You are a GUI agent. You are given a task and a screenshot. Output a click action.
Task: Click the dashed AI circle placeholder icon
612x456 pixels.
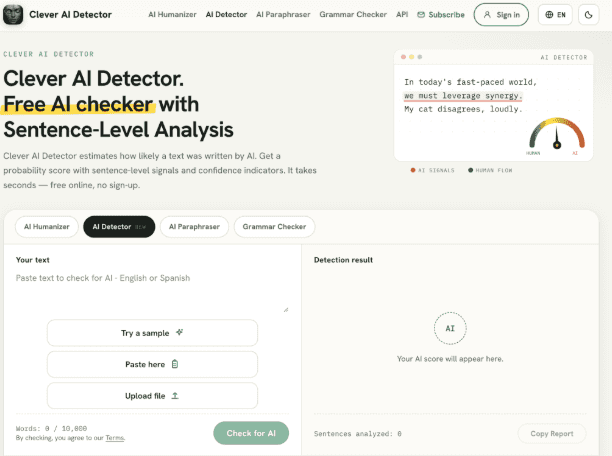pyautogui.click(x=450, y=328)
